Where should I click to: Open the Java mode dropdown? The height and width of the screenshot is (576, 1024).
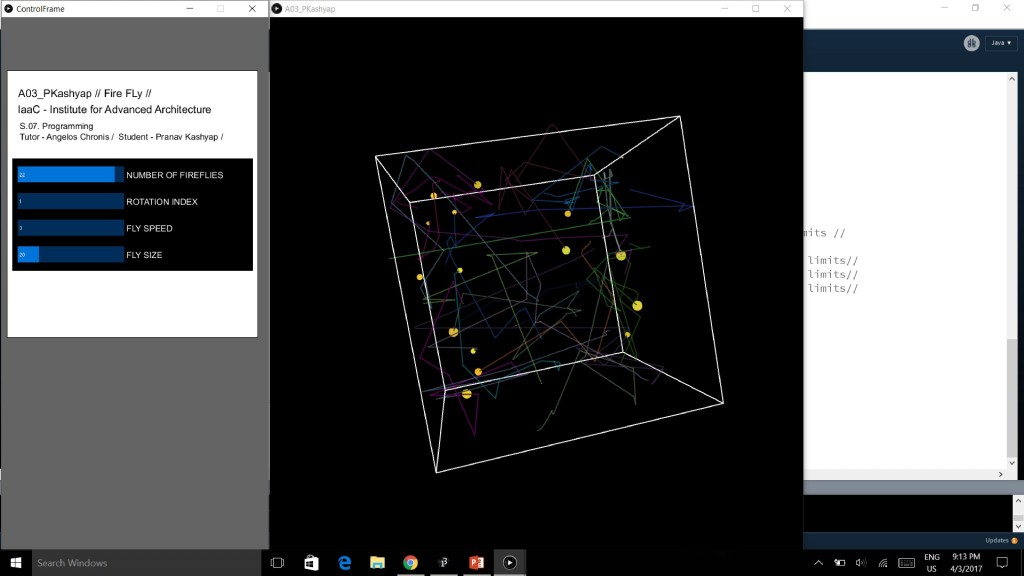(x=1000, y=43)
